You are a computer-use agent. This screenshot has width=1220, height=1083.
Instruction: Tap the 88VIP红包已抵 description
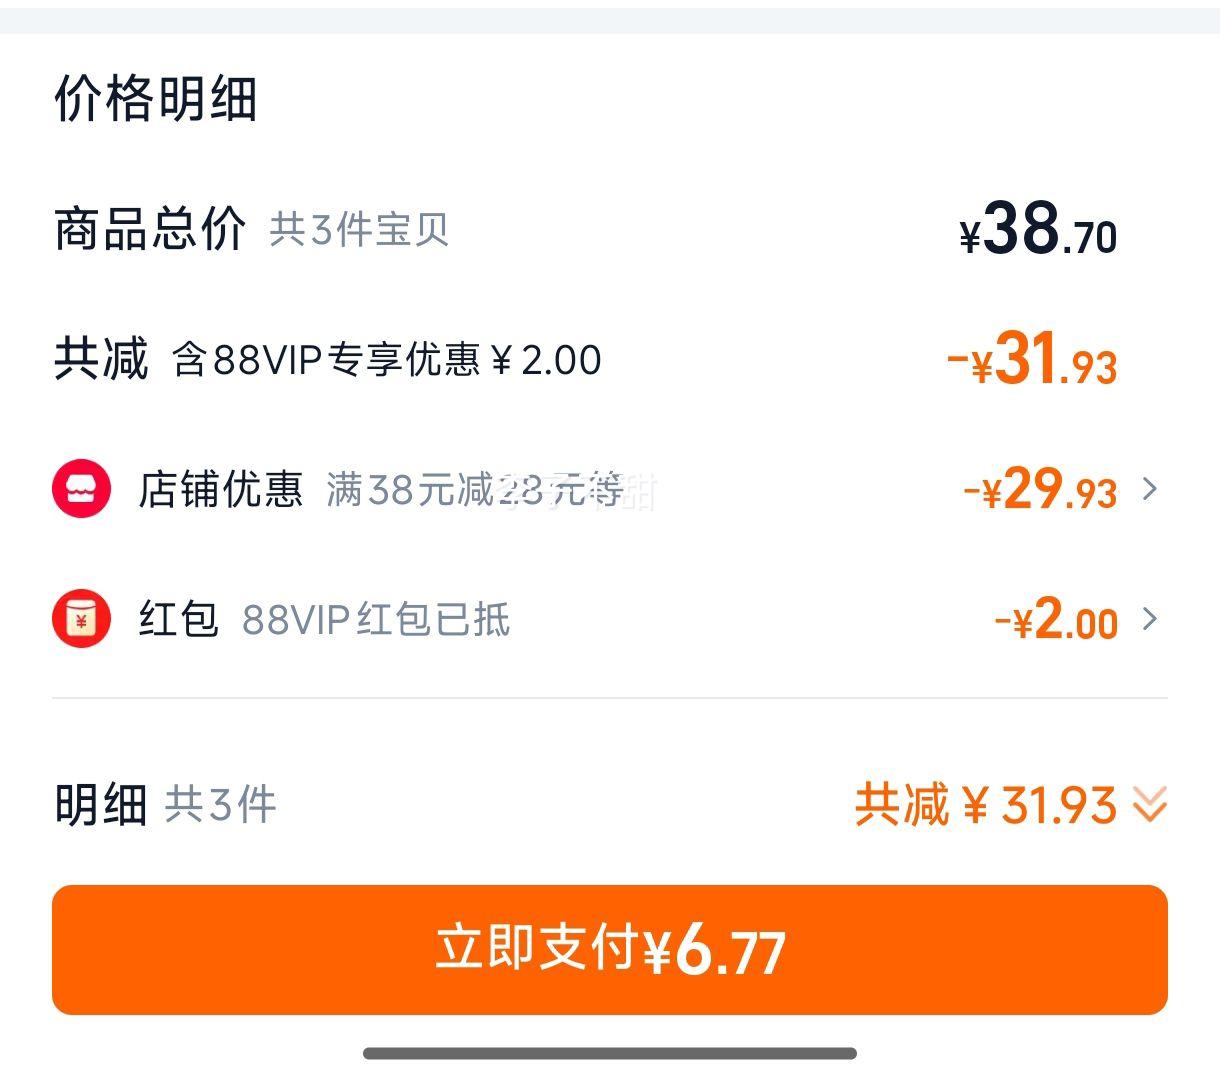coord(376,620)
